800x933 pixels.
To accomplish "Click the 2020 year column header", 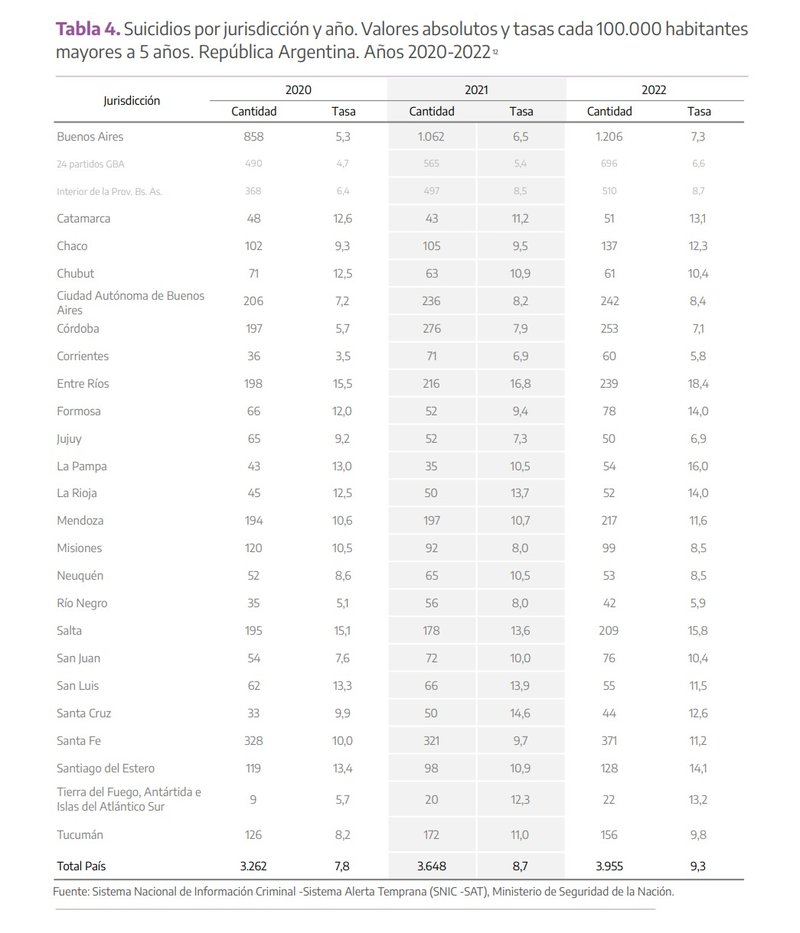I will click(298, 90).
